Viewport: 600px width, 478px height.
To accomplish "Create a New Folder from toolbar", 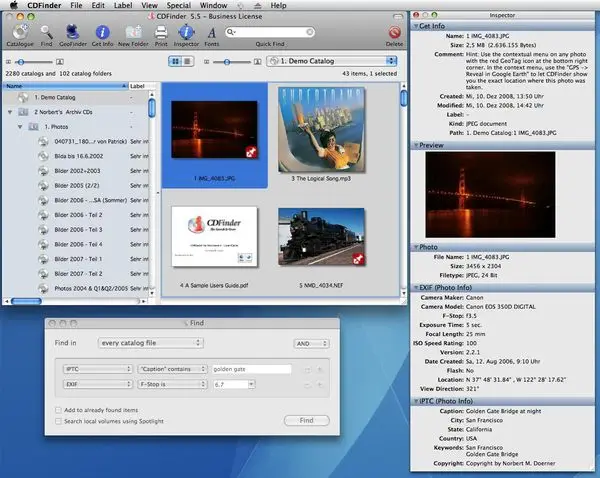I will point(133,32).
